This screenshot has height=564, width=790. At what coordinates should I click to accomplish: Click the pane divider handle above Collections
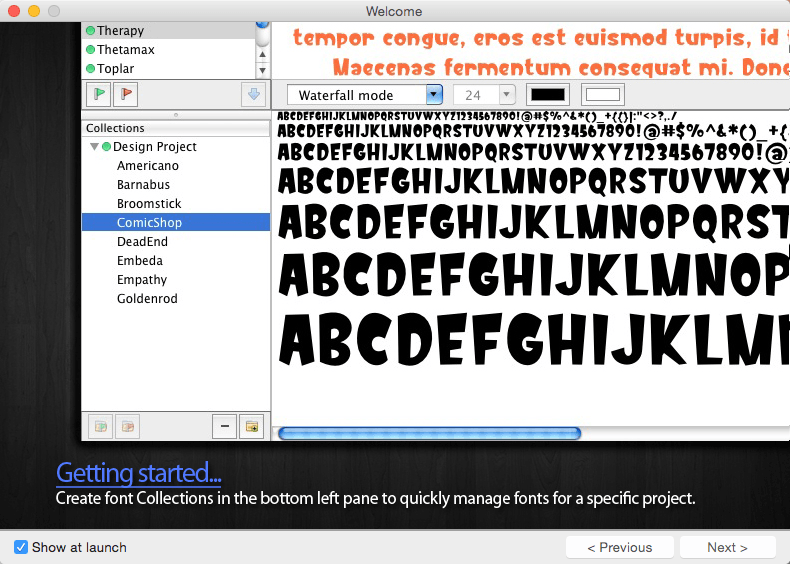click(x=176, y=115)
